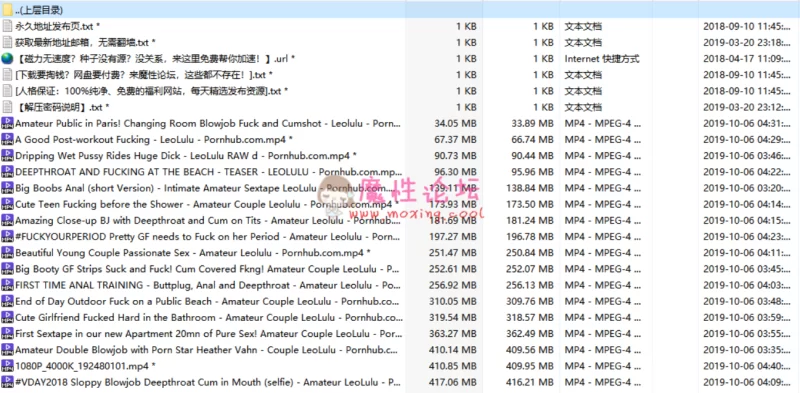Image resolution: width=800 pixels, height=393 pixels.
Task: Select the 人格保证 text file entry
Action: pyautogui.click(x=152, y=91)
